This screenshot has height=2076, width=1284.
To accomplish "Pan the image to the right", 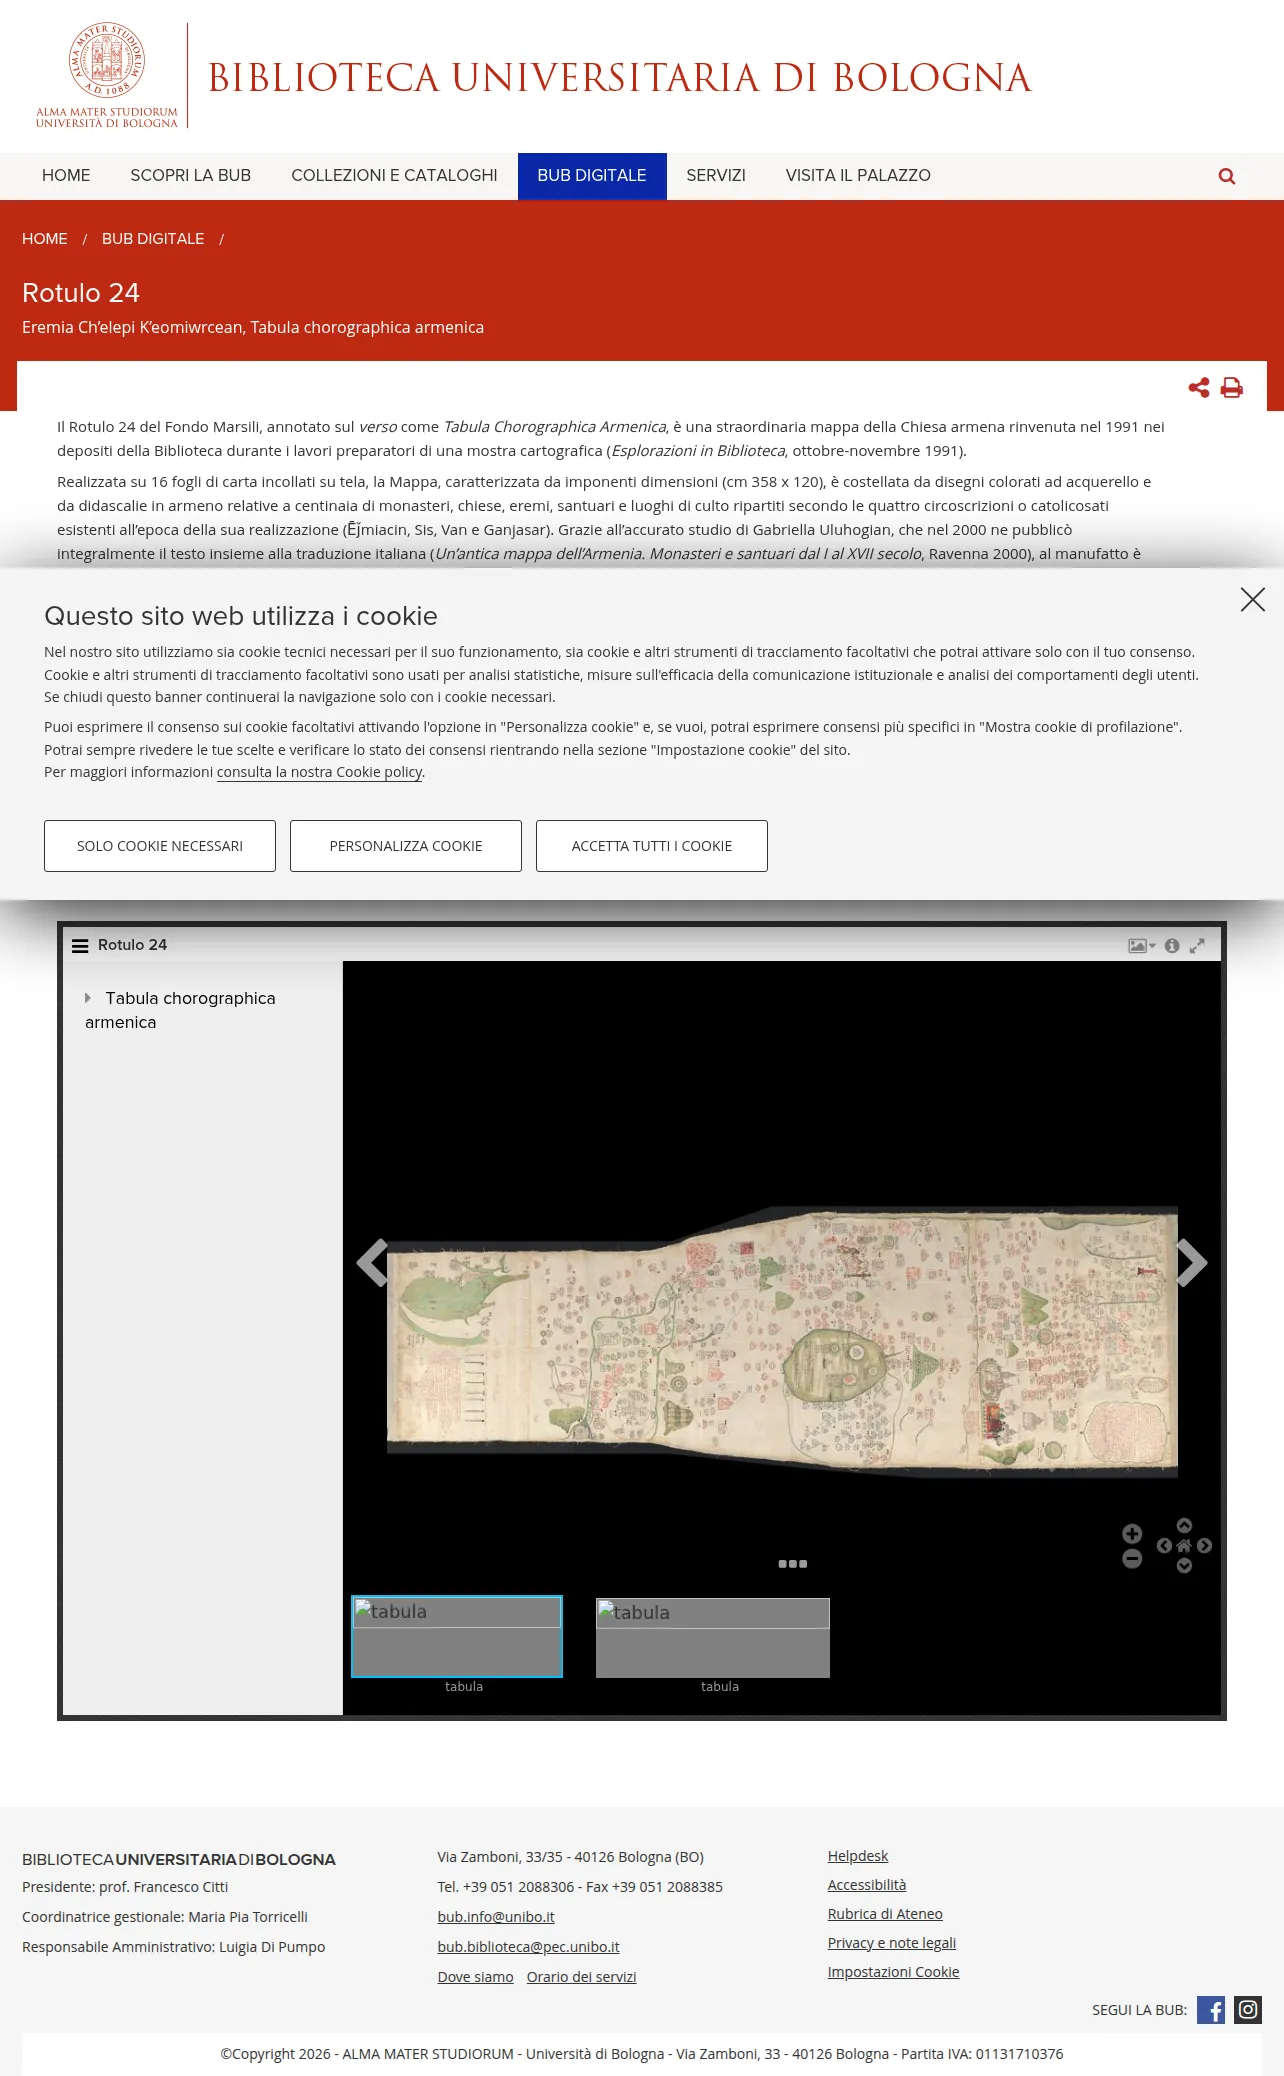I will [x=1205, y=1545].
